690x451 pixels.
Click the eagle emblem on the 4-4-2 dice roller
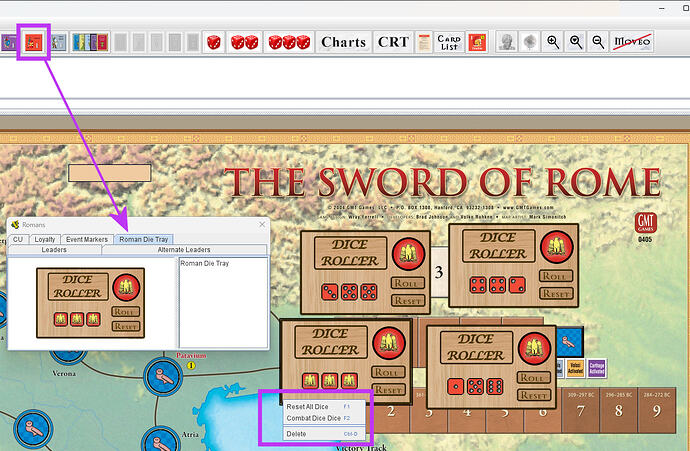[556, 247]
